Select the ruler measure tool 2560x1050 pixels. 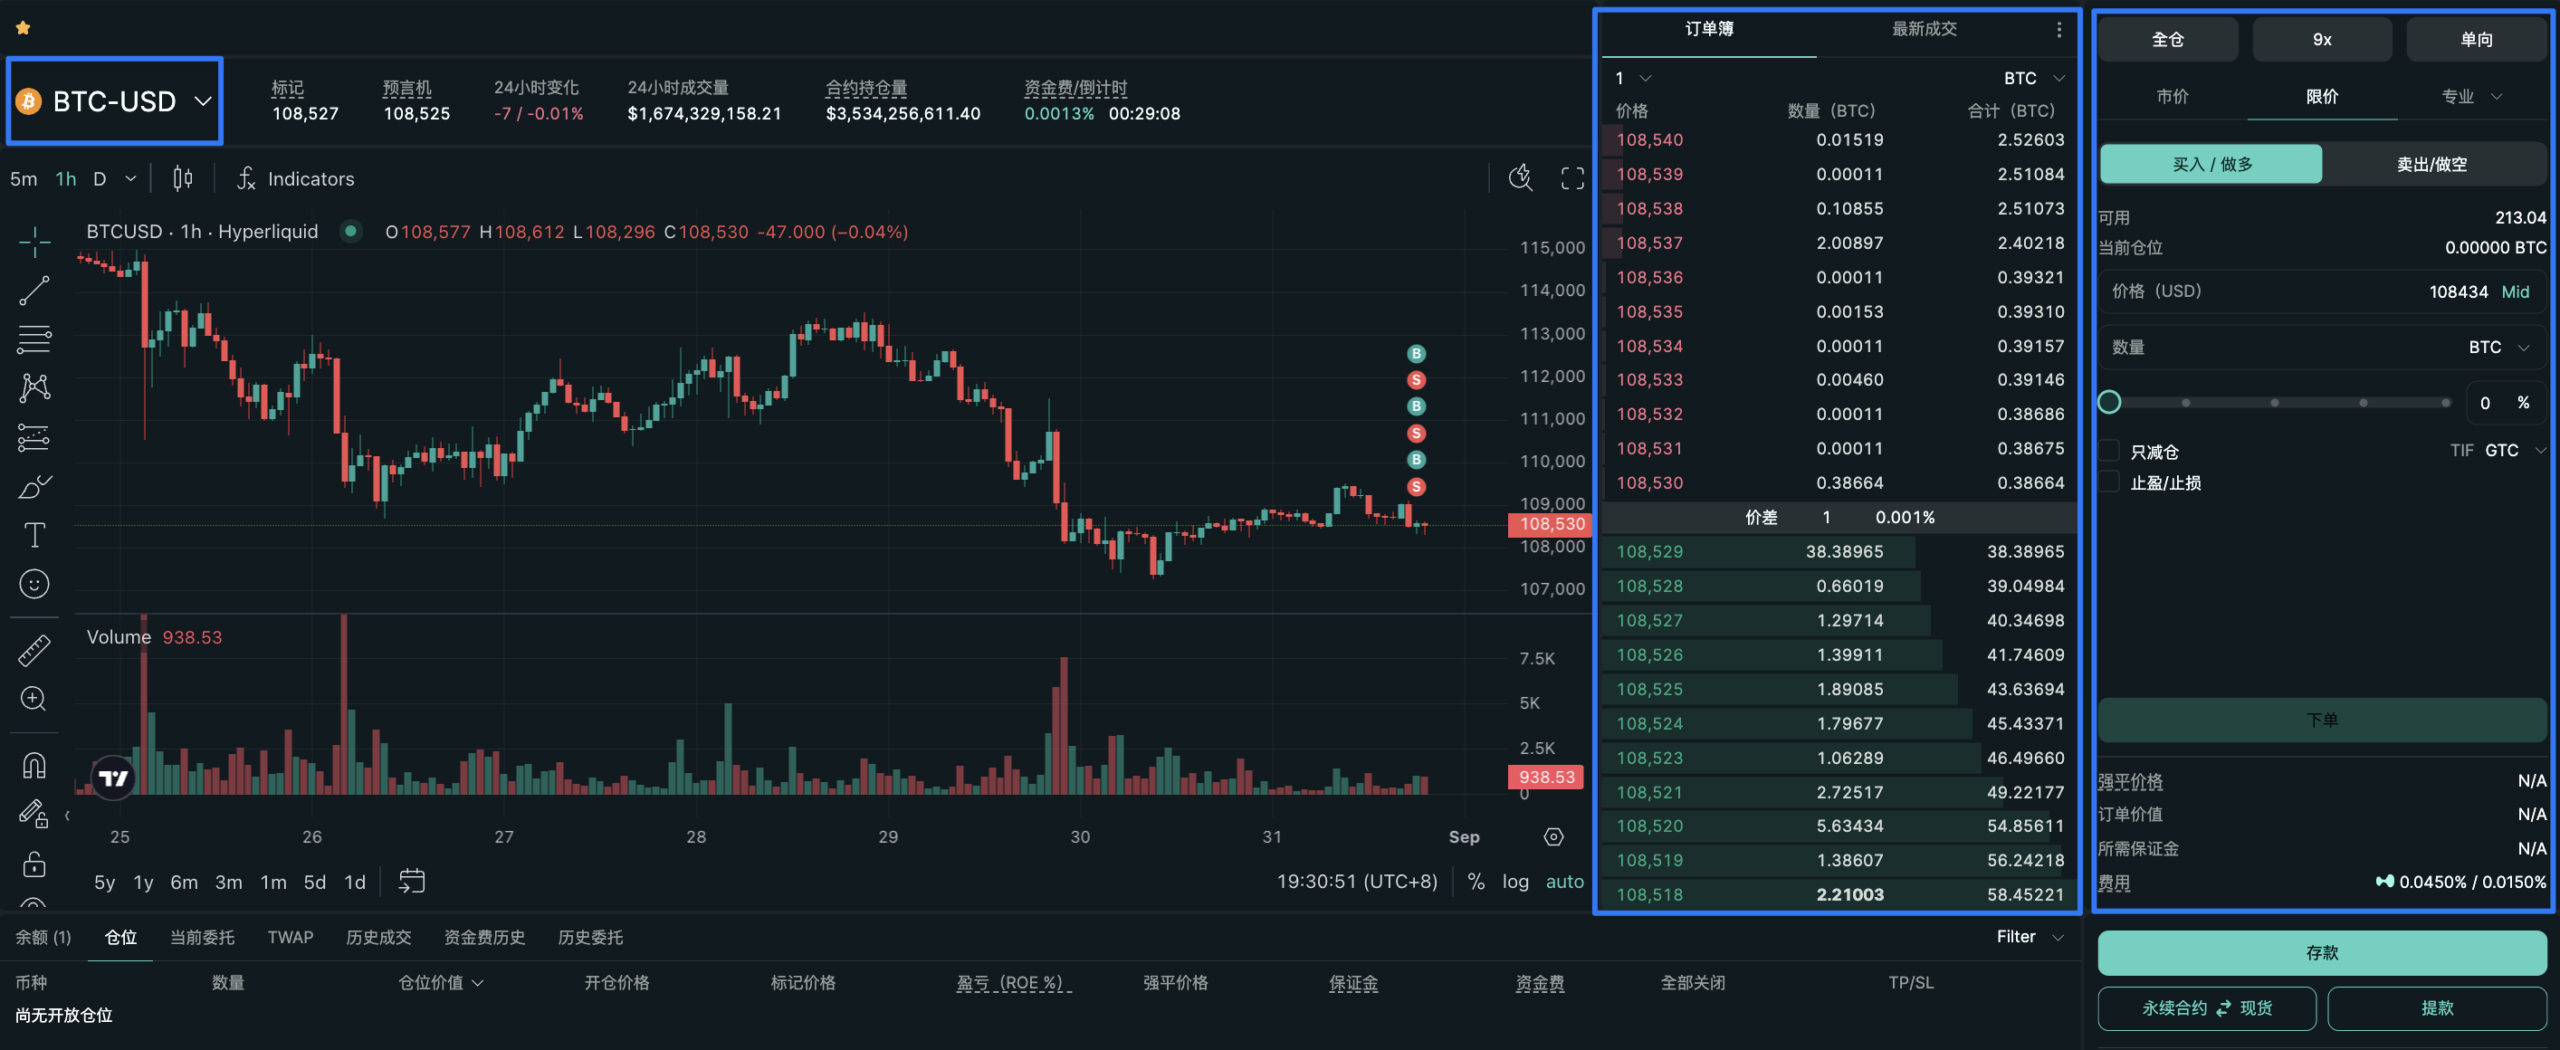point(34,651)
